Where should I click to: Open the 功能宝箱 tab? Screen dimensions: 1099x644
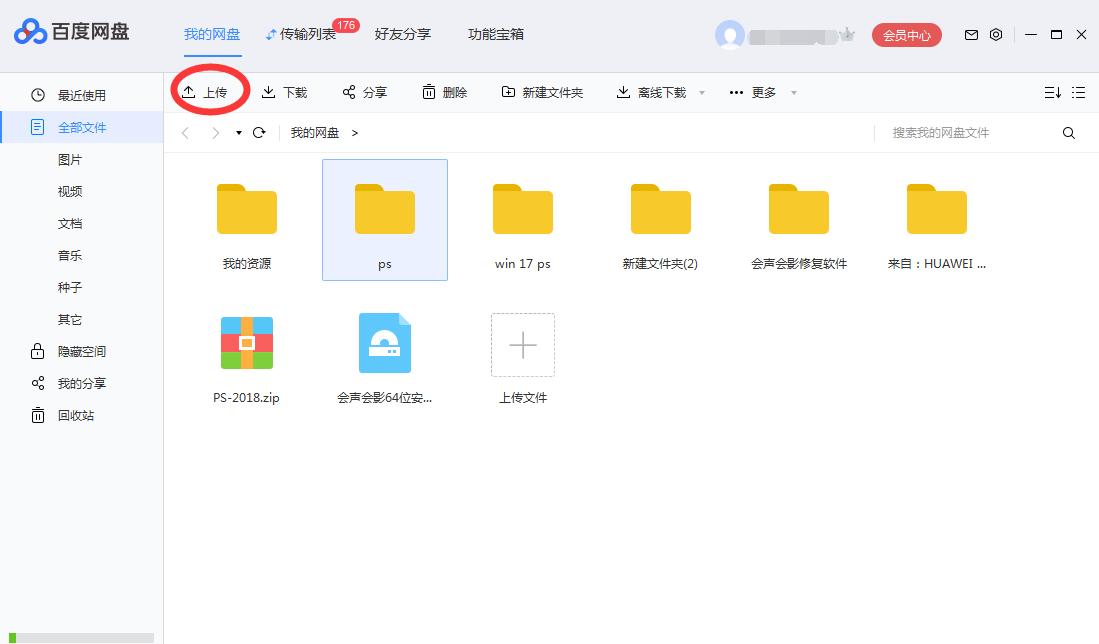(497, 33)
